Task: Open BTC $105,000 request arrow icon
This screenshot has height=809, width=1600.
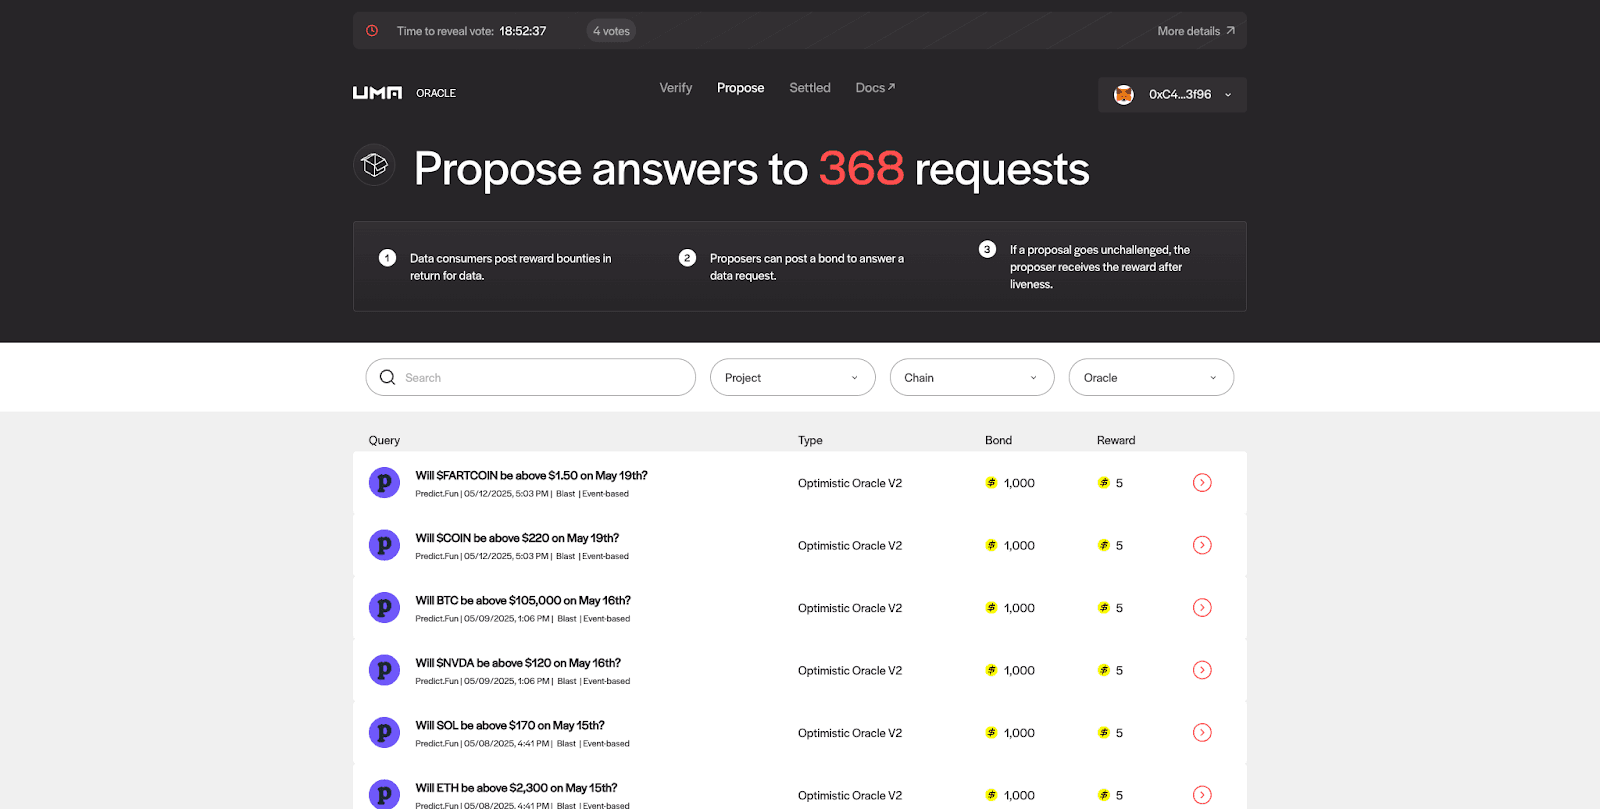Action: click(1202, 608)
